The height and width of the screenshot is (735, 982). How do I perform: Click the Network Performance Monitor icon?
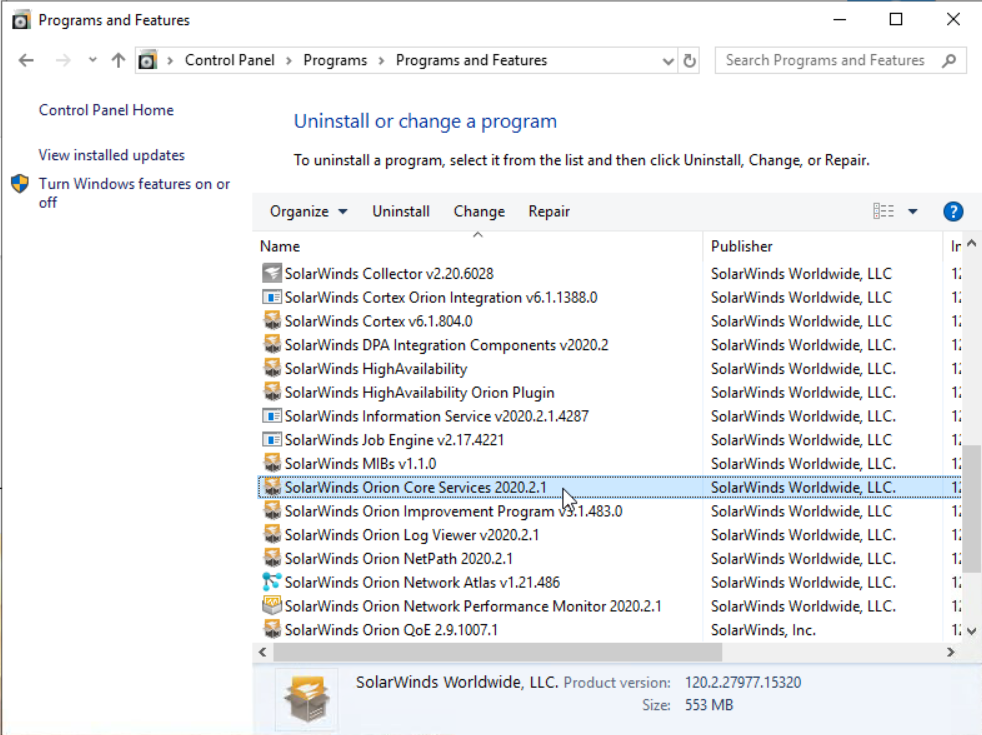pyautogui.click(x=271, y=607)
